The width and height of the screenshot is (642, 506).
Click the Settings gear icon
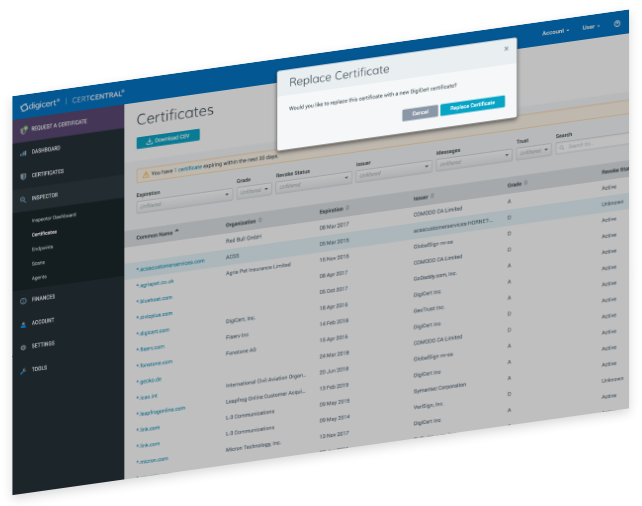(23, 348)
